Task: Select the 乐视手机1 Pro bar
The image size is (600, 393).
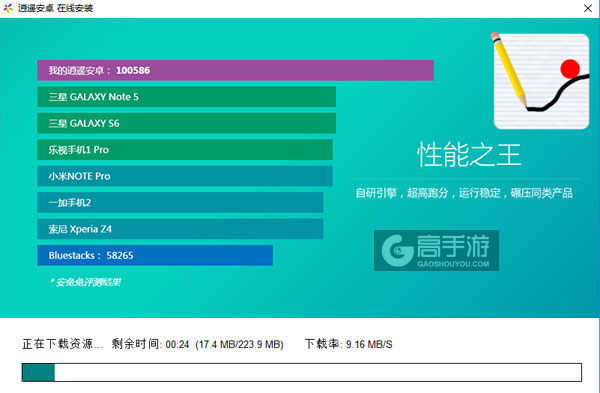Action: 185,150
